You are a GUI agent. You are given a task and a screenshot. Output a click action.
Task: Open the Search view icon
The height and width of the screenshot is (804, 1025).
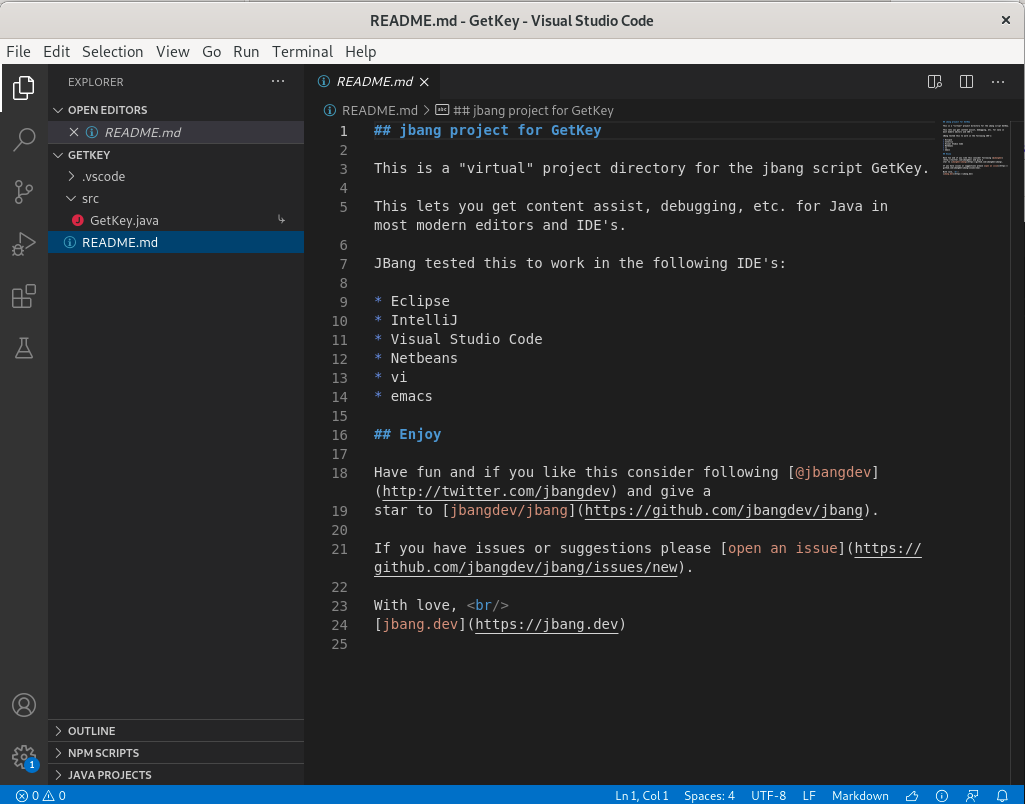click(x=24, y=139)
